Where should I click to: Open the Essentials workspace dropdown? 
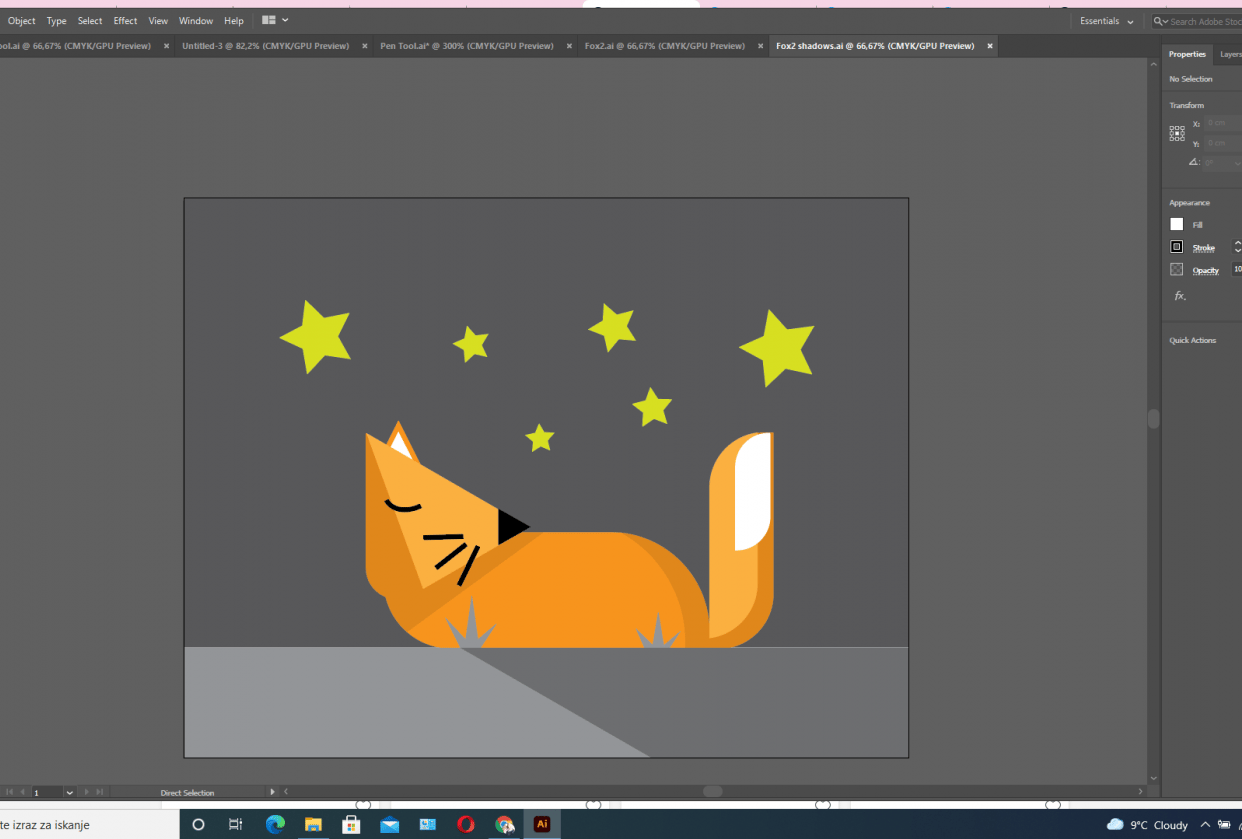click(1106, 20)
